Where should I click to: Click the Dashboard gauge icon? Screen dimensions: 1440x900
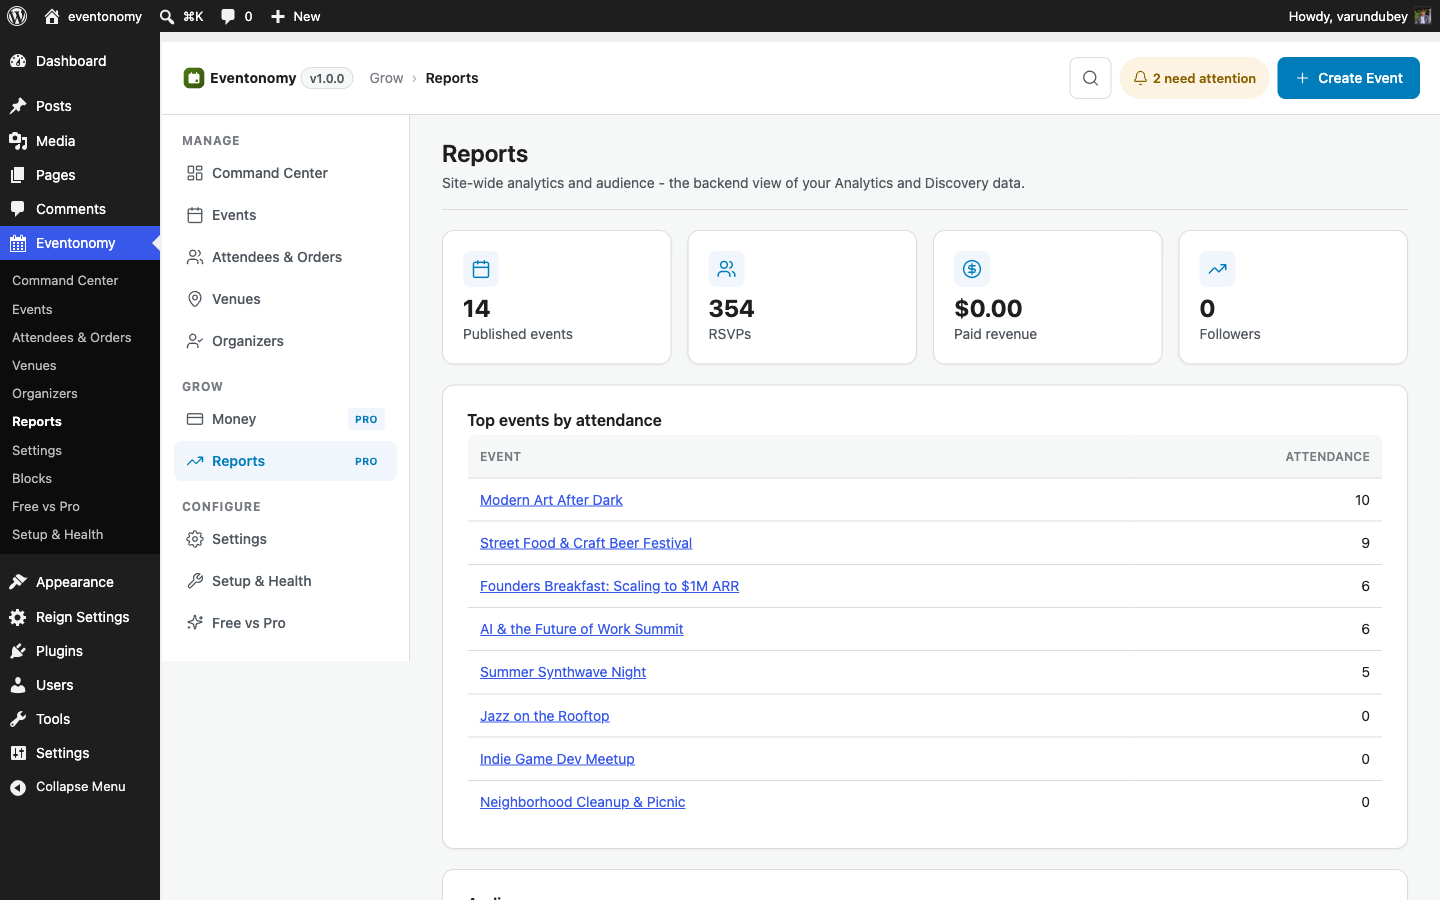(x=18, y=61)
